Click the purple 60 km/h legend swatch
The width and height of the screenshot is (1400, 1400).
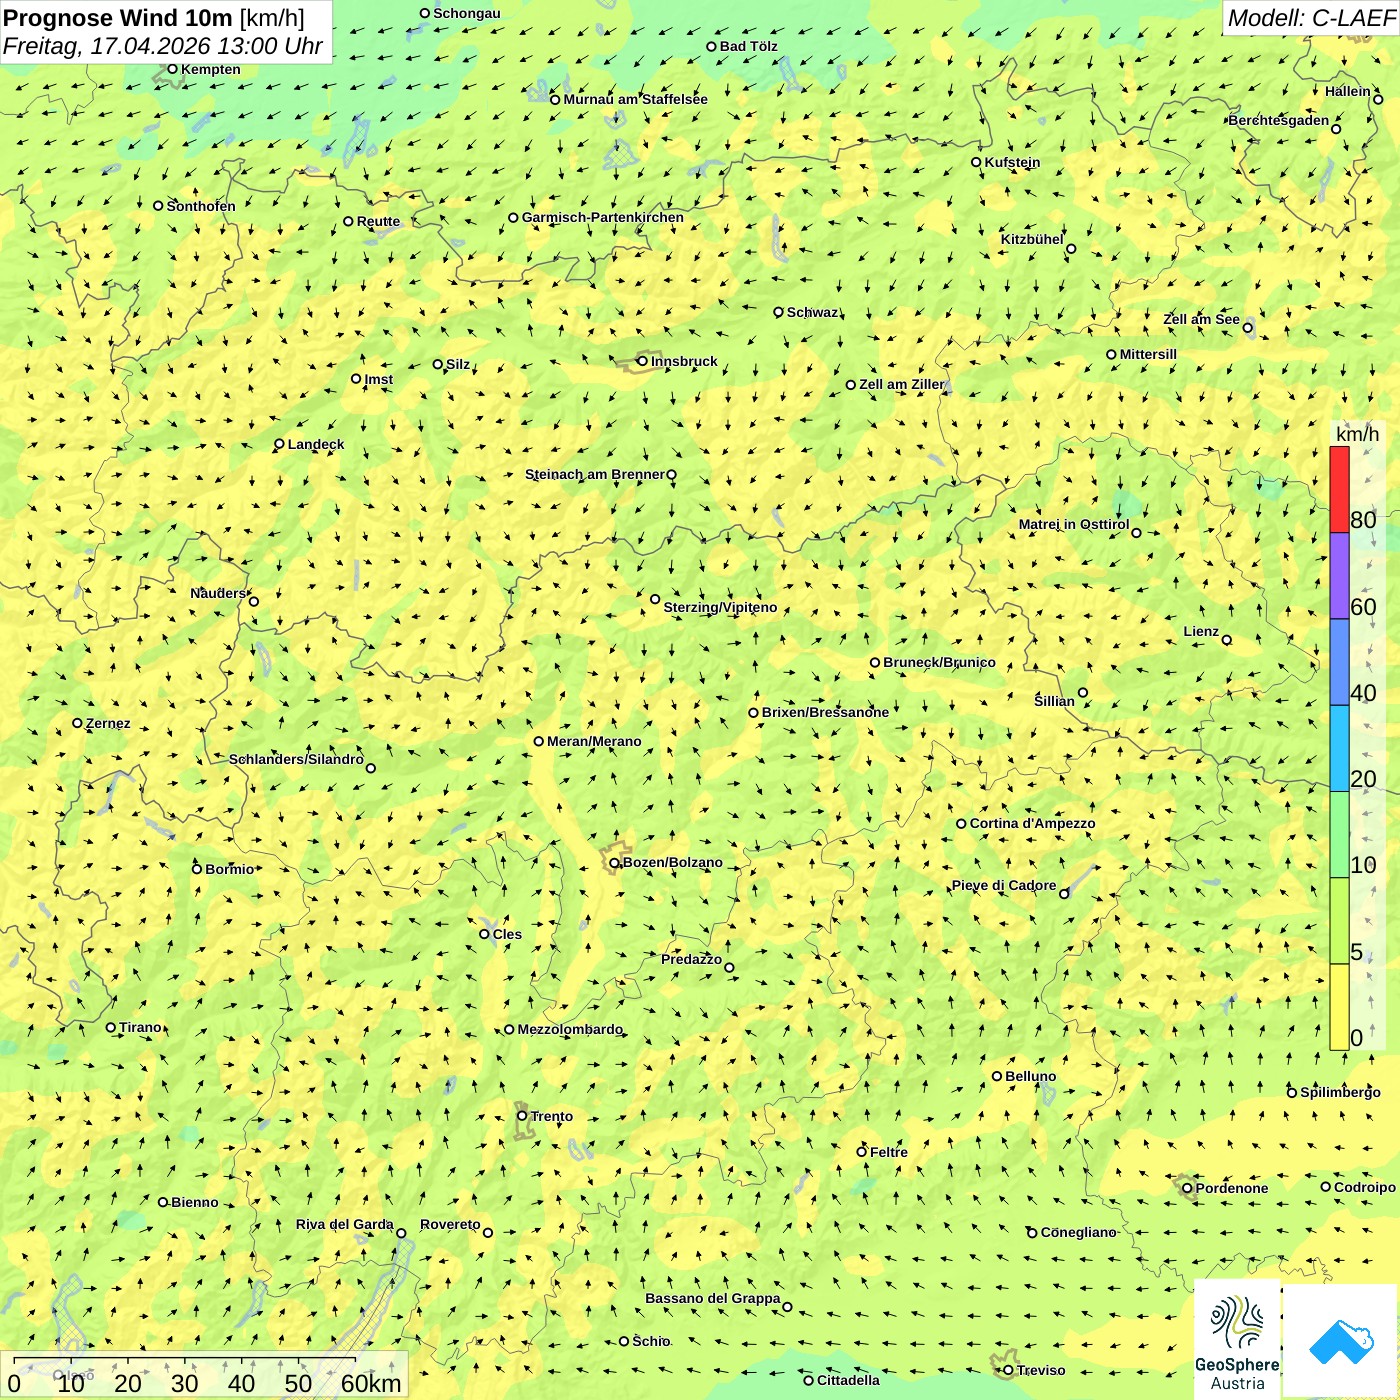[1339, 576]
